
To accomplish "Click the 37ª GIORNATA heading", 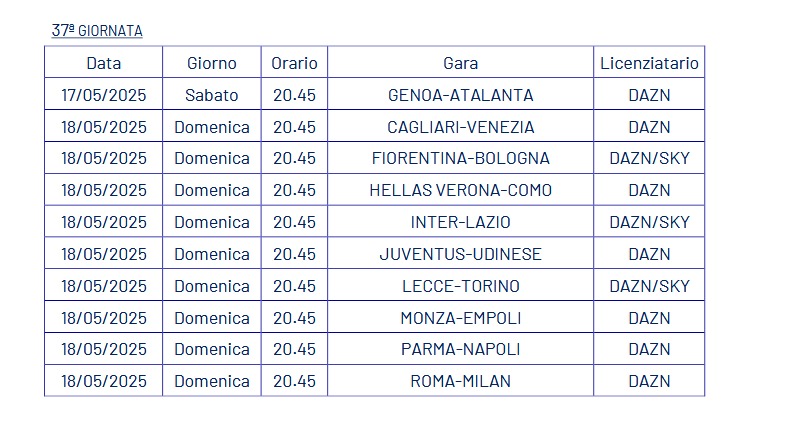I will 97,30.
